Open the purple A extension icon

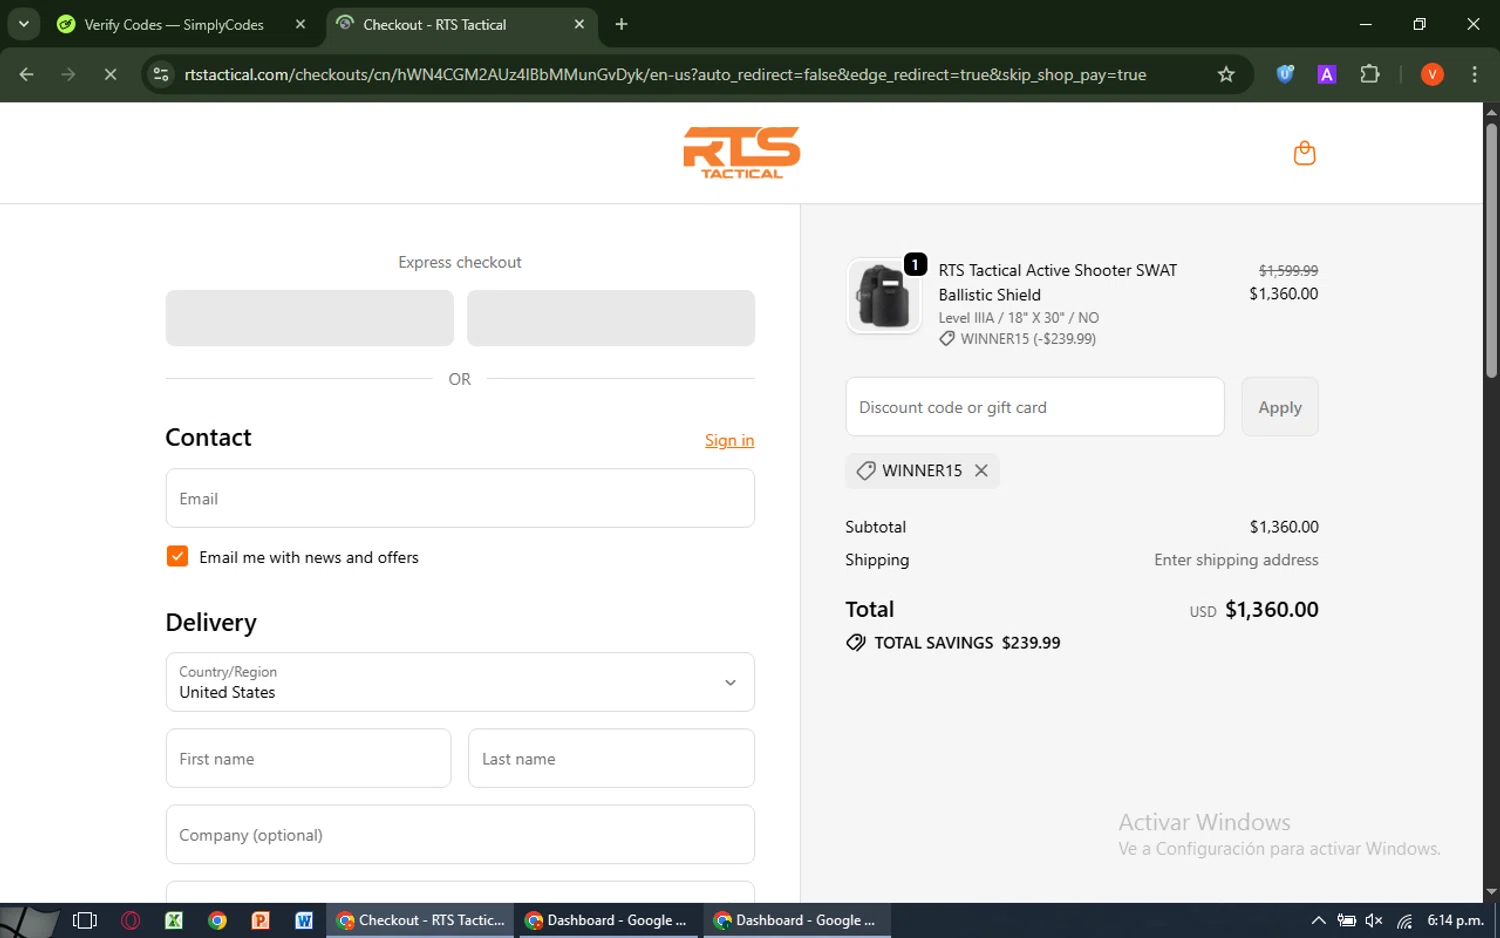(1327, 74)
